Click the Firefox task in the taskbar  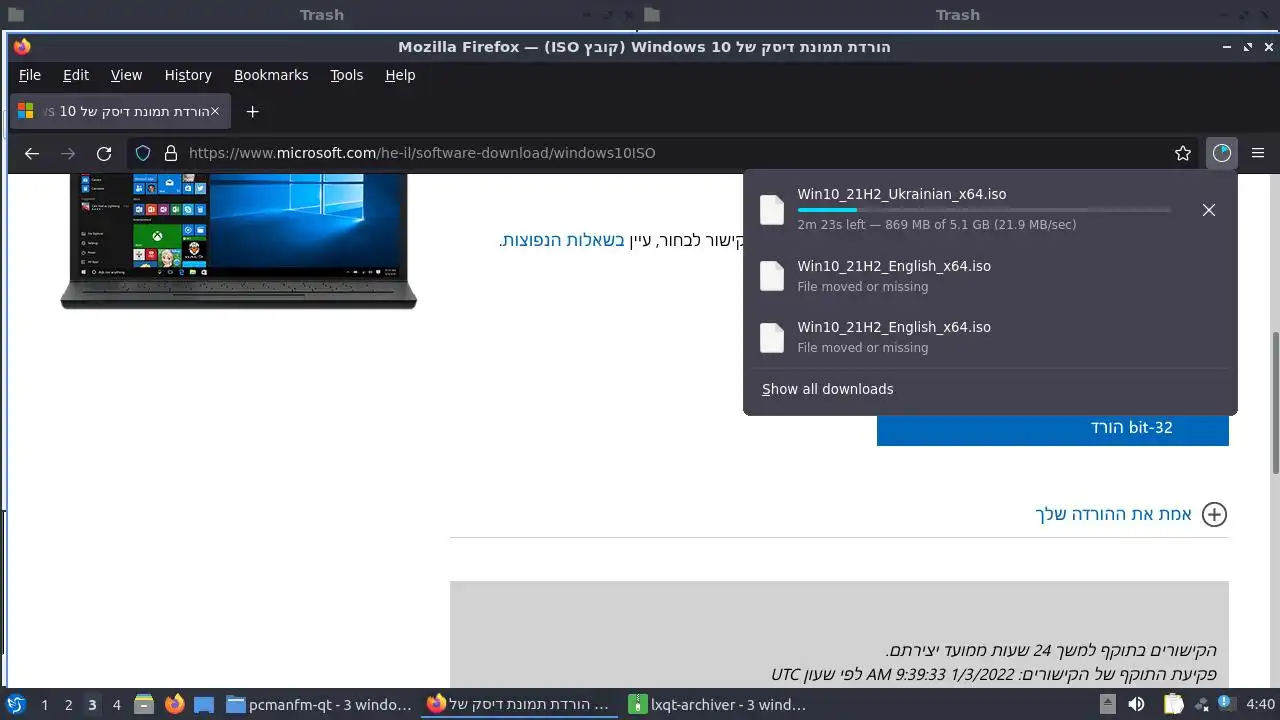coord(520,705)
